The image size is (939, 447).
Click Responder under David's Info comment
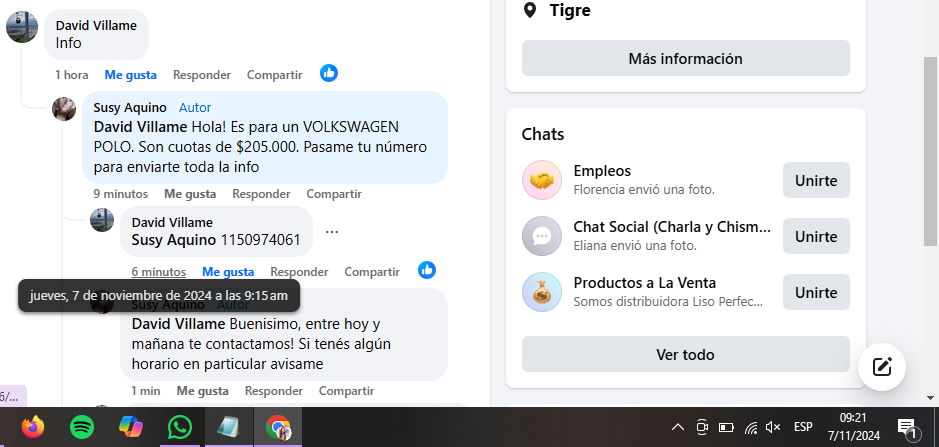tap(202, 75)
